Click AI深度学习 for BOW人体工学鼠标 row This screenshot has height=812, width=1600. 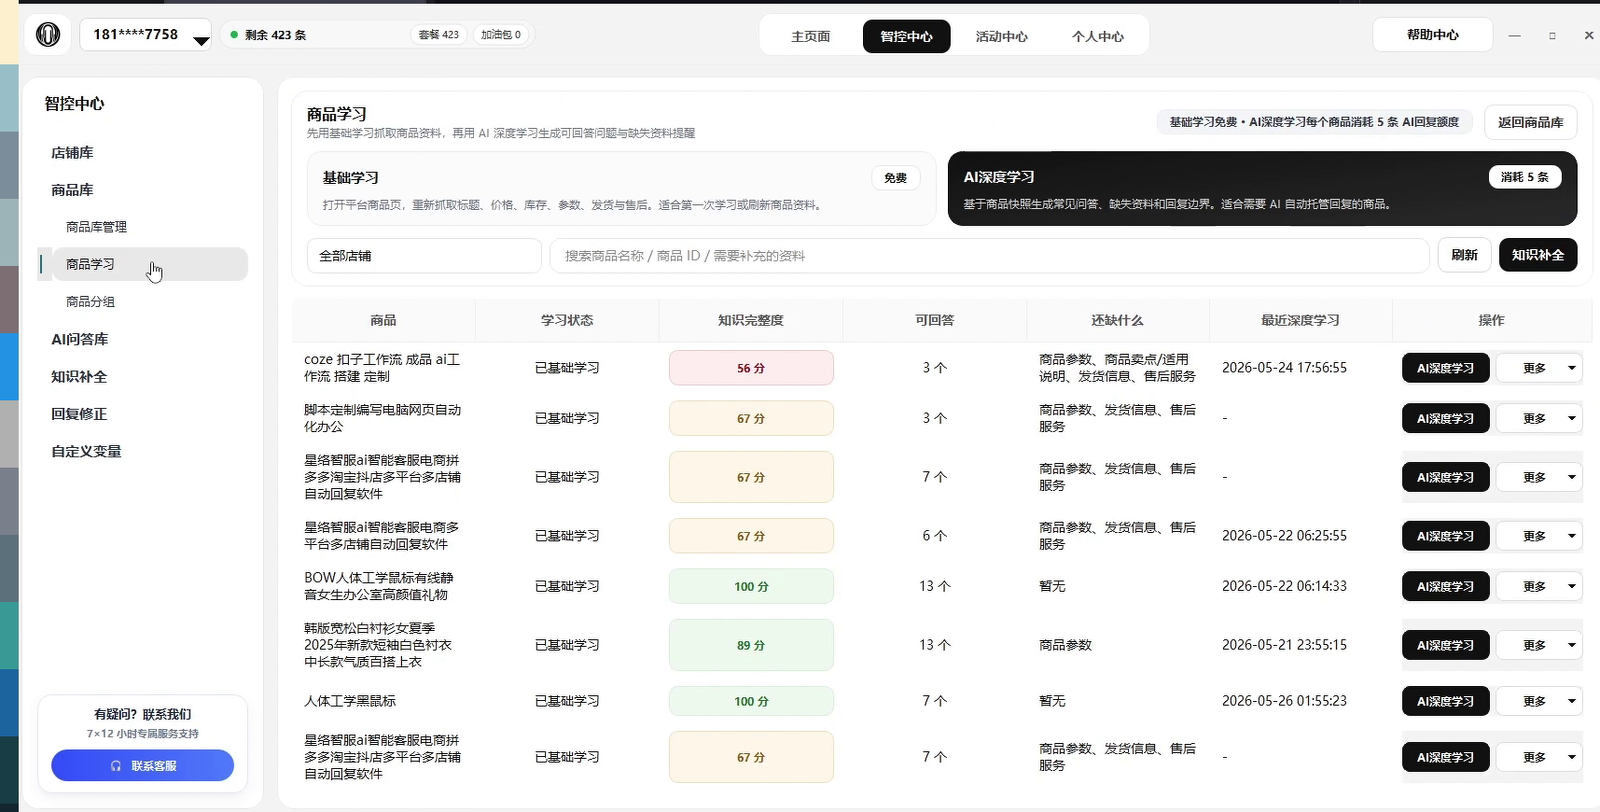point(1445,586)
